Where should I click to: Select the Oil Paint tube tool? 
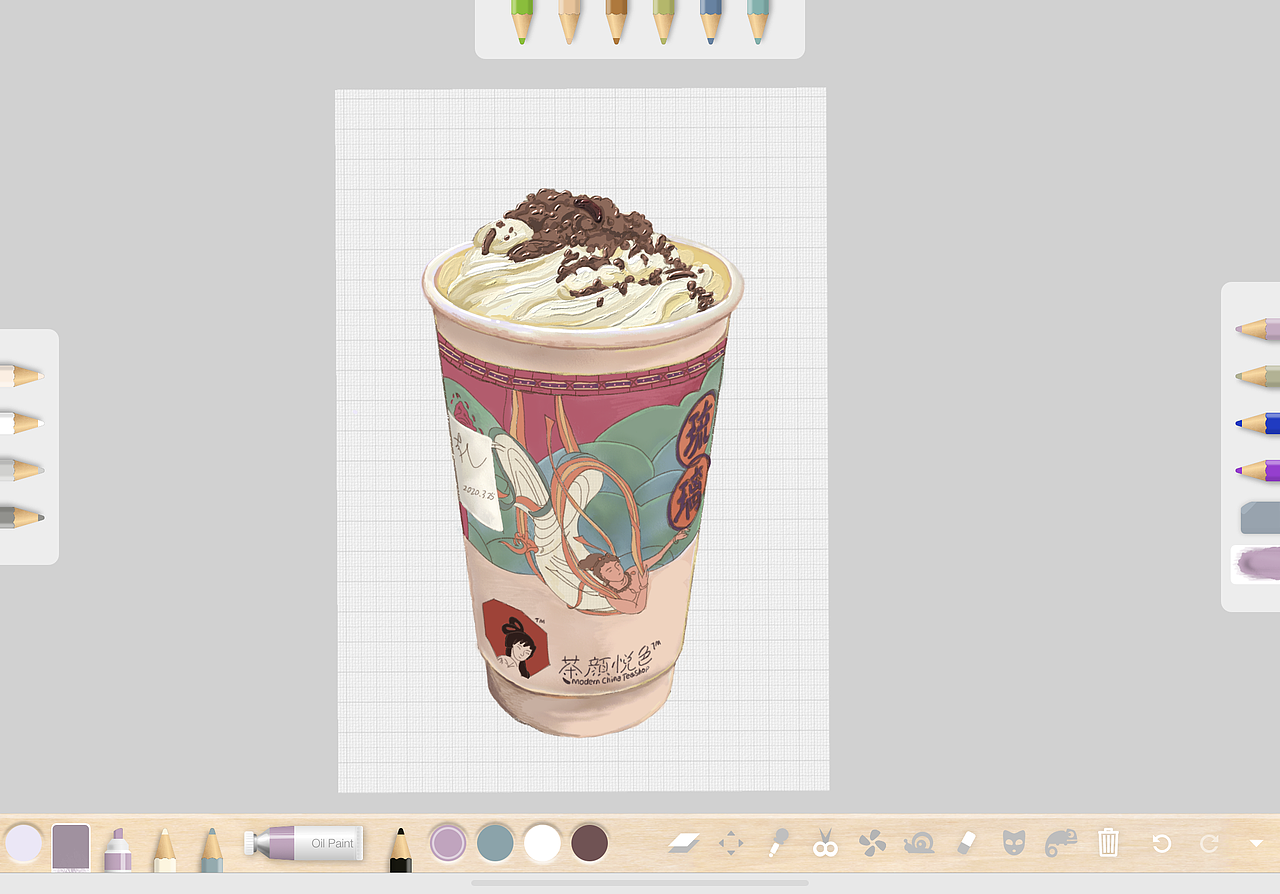[303, 843]
